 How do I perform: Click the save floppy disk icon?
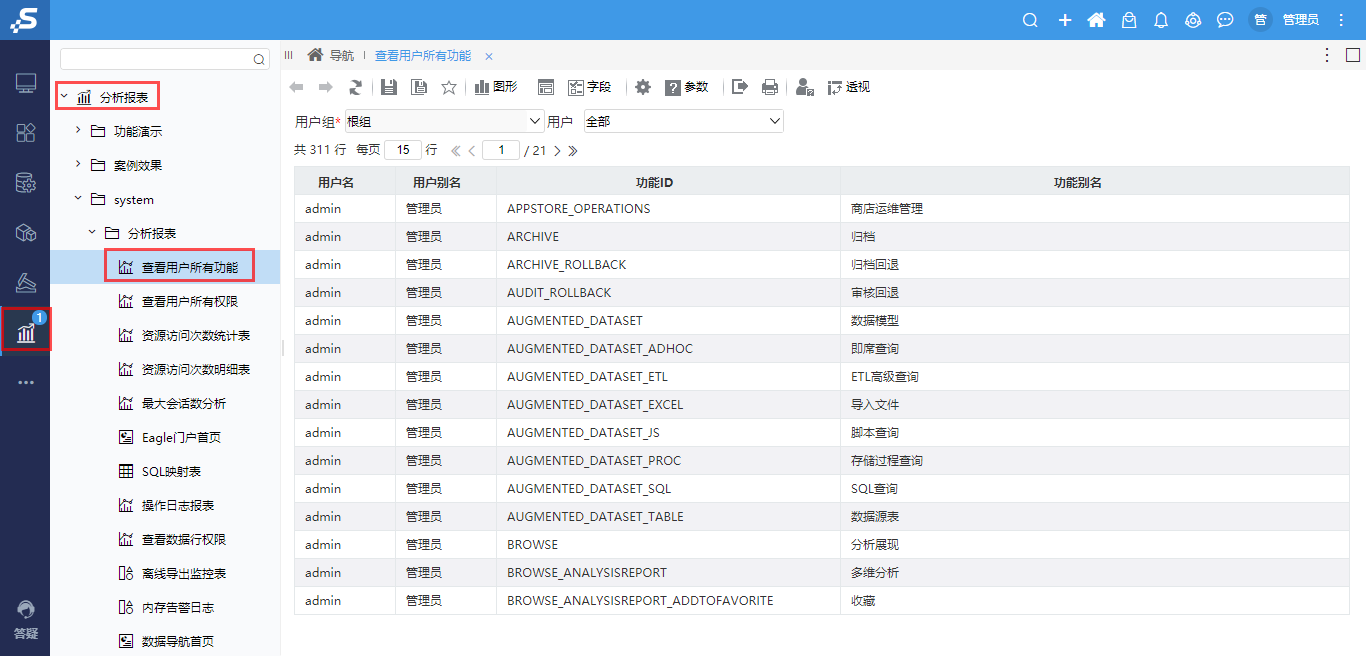click(389, 87)
